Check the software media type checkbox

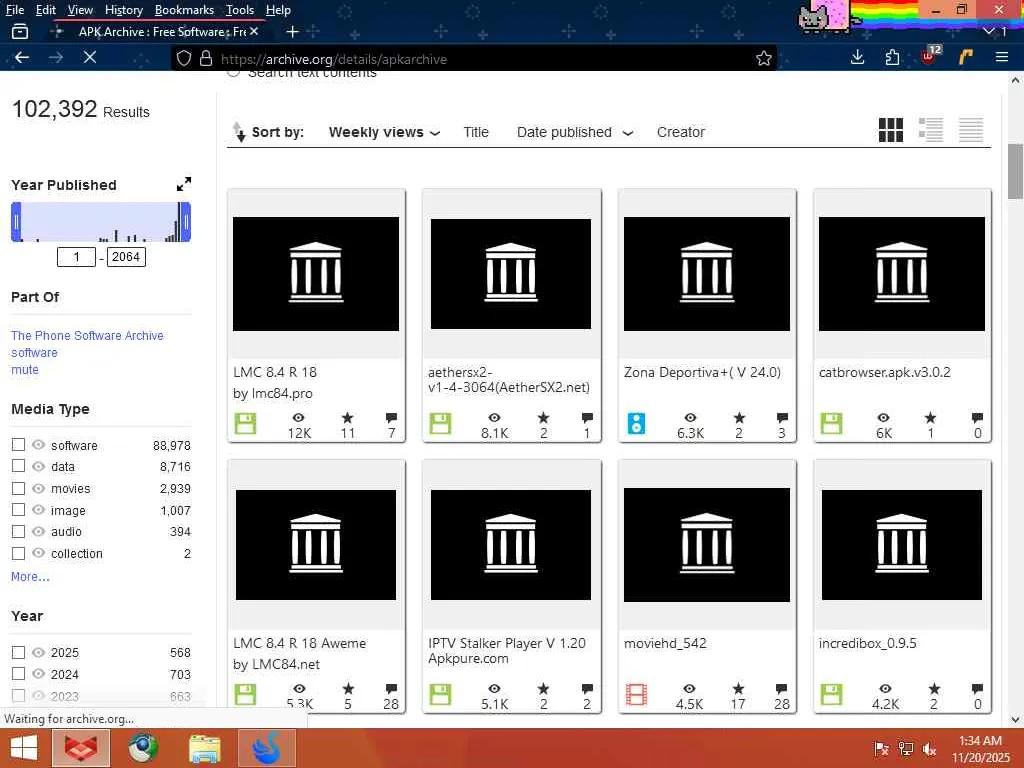[18, 445]
